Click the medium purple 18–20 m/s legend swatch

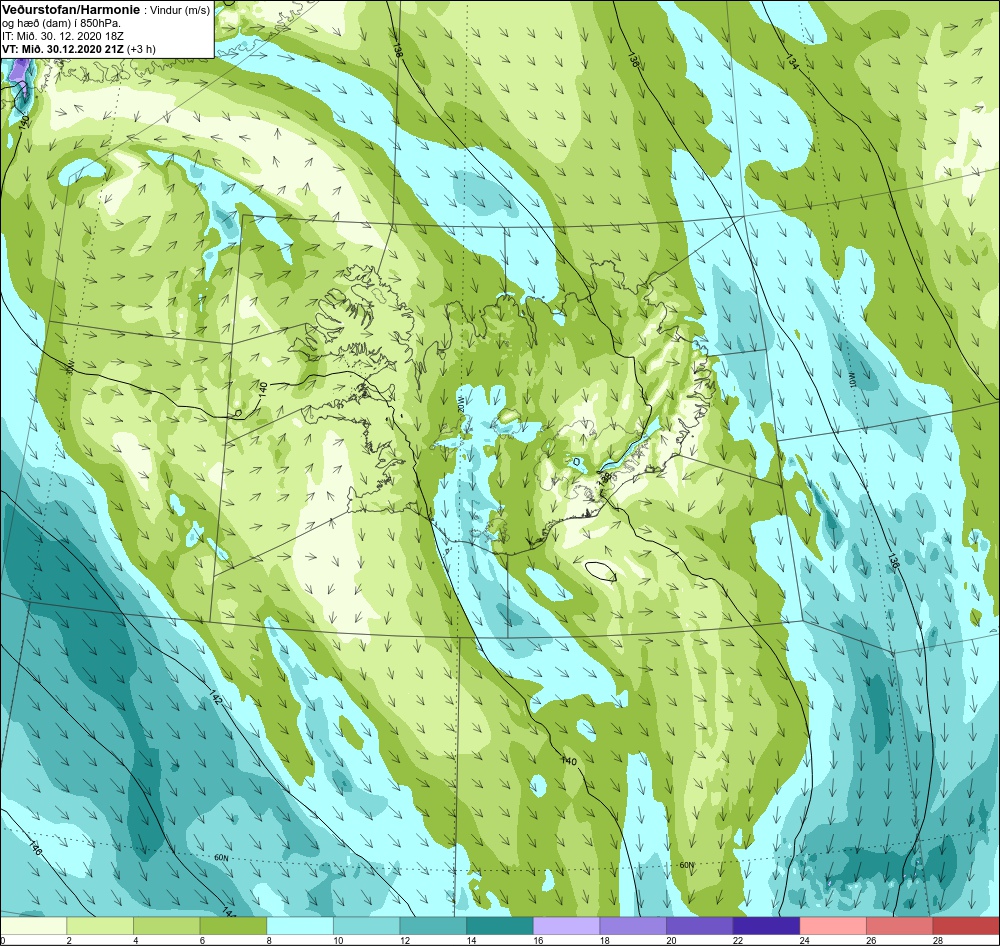(633, 926)
